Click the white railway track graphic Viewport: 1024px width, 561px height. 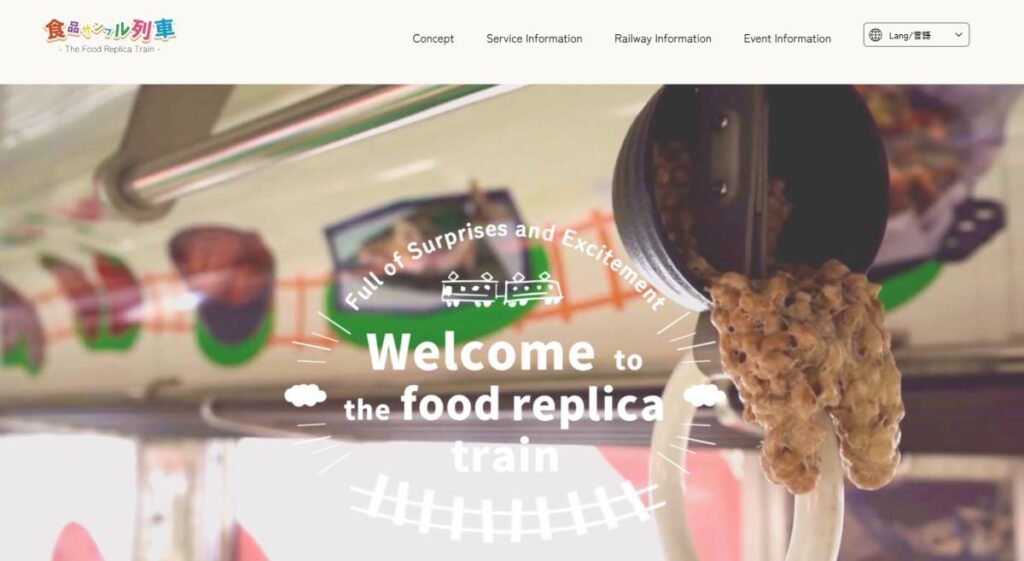[506, 508]
